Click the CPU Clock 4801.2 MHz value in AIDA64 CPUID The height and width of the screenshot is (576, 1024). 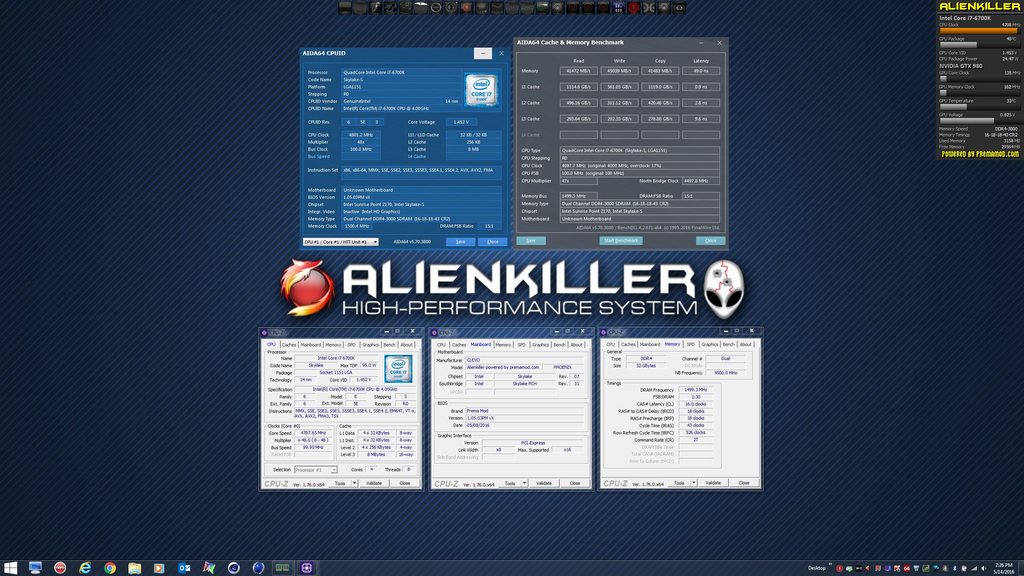coord(360,135)
